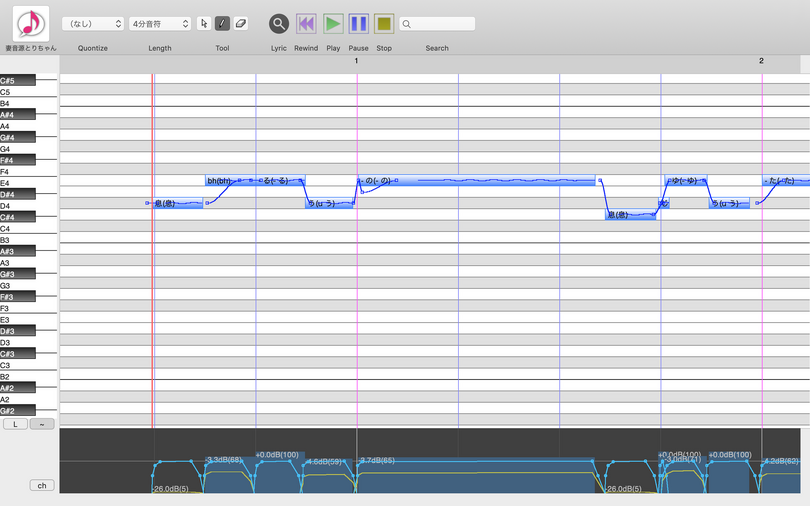Select the た note near measure 2
The image size is (810, 506).
pyautogui.click(x=786, y=181)
